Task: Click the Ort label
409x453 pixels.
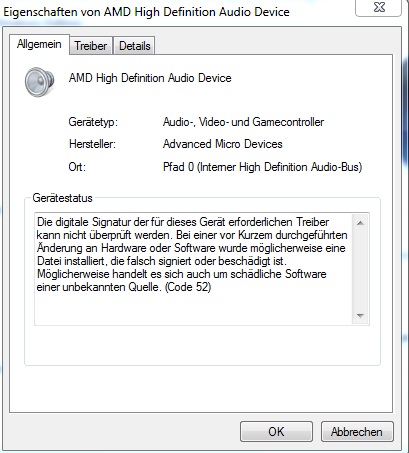Action: tap(77, 166)
